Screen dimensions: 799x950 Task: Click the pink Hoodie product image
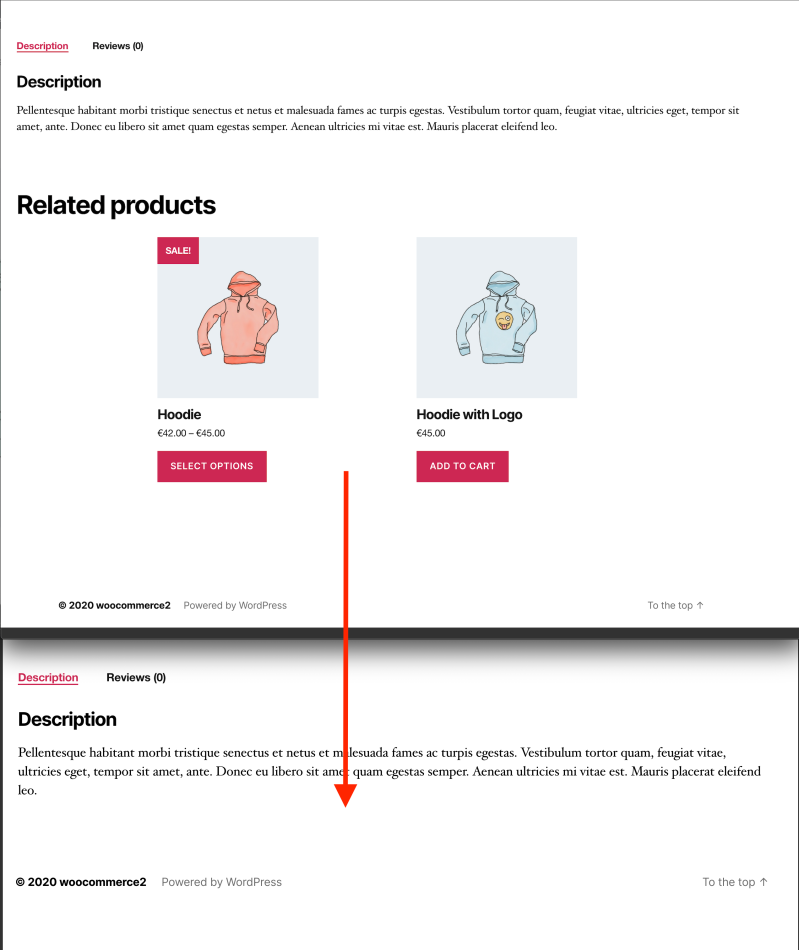[238, 318]
